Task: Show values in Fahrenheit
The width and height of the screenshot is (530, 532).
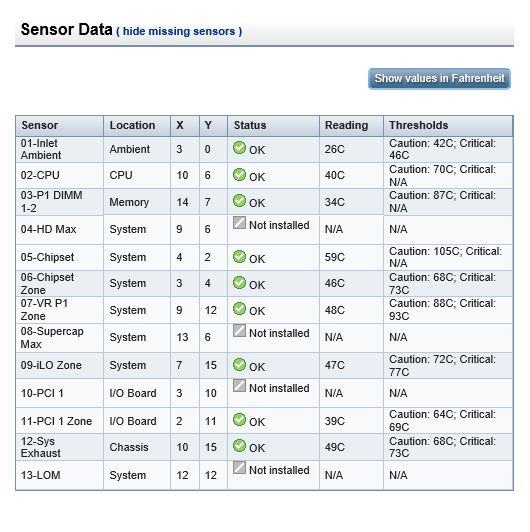Action: point(439,78)
